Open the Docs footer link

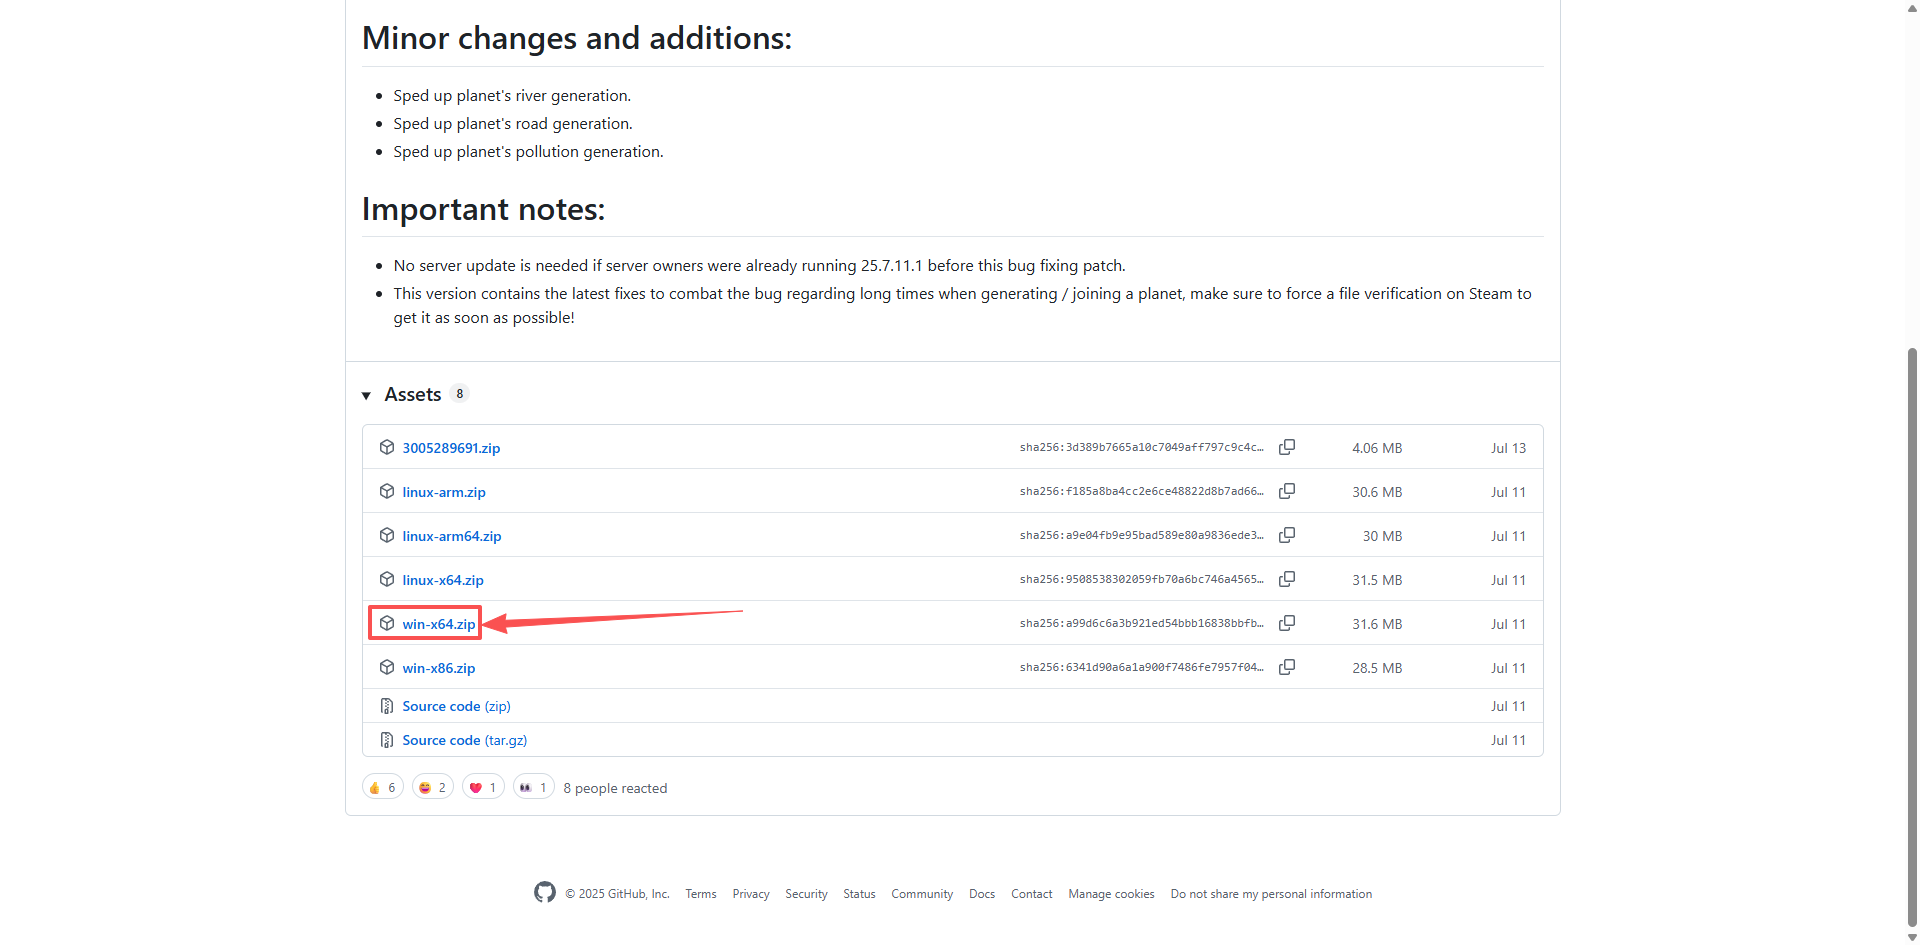point(982,894)
